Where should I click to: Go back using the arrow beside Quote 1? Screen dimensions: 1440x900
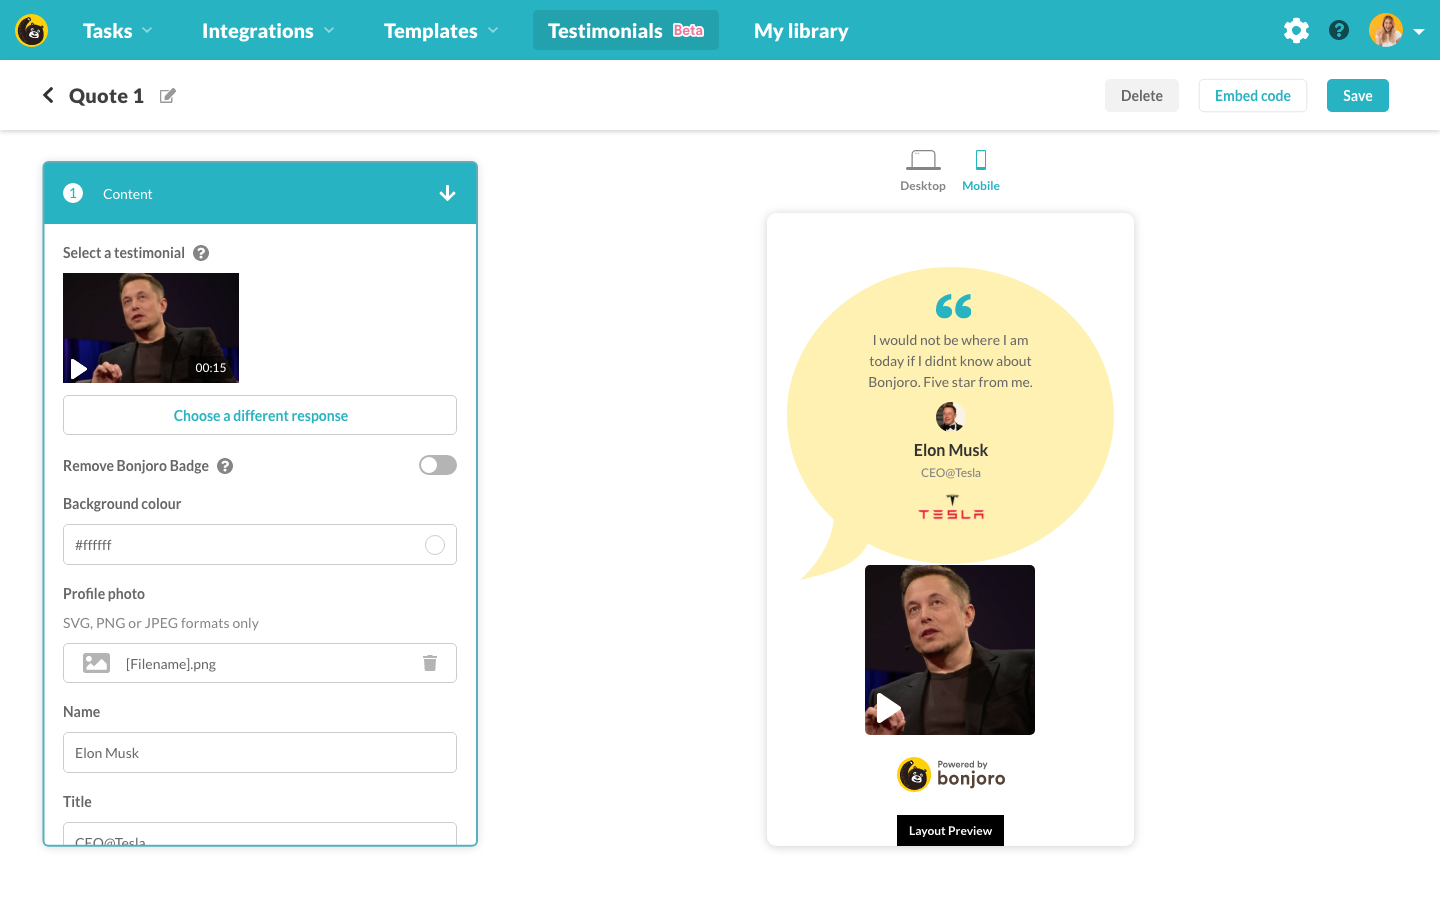click(x=48, y=95)
